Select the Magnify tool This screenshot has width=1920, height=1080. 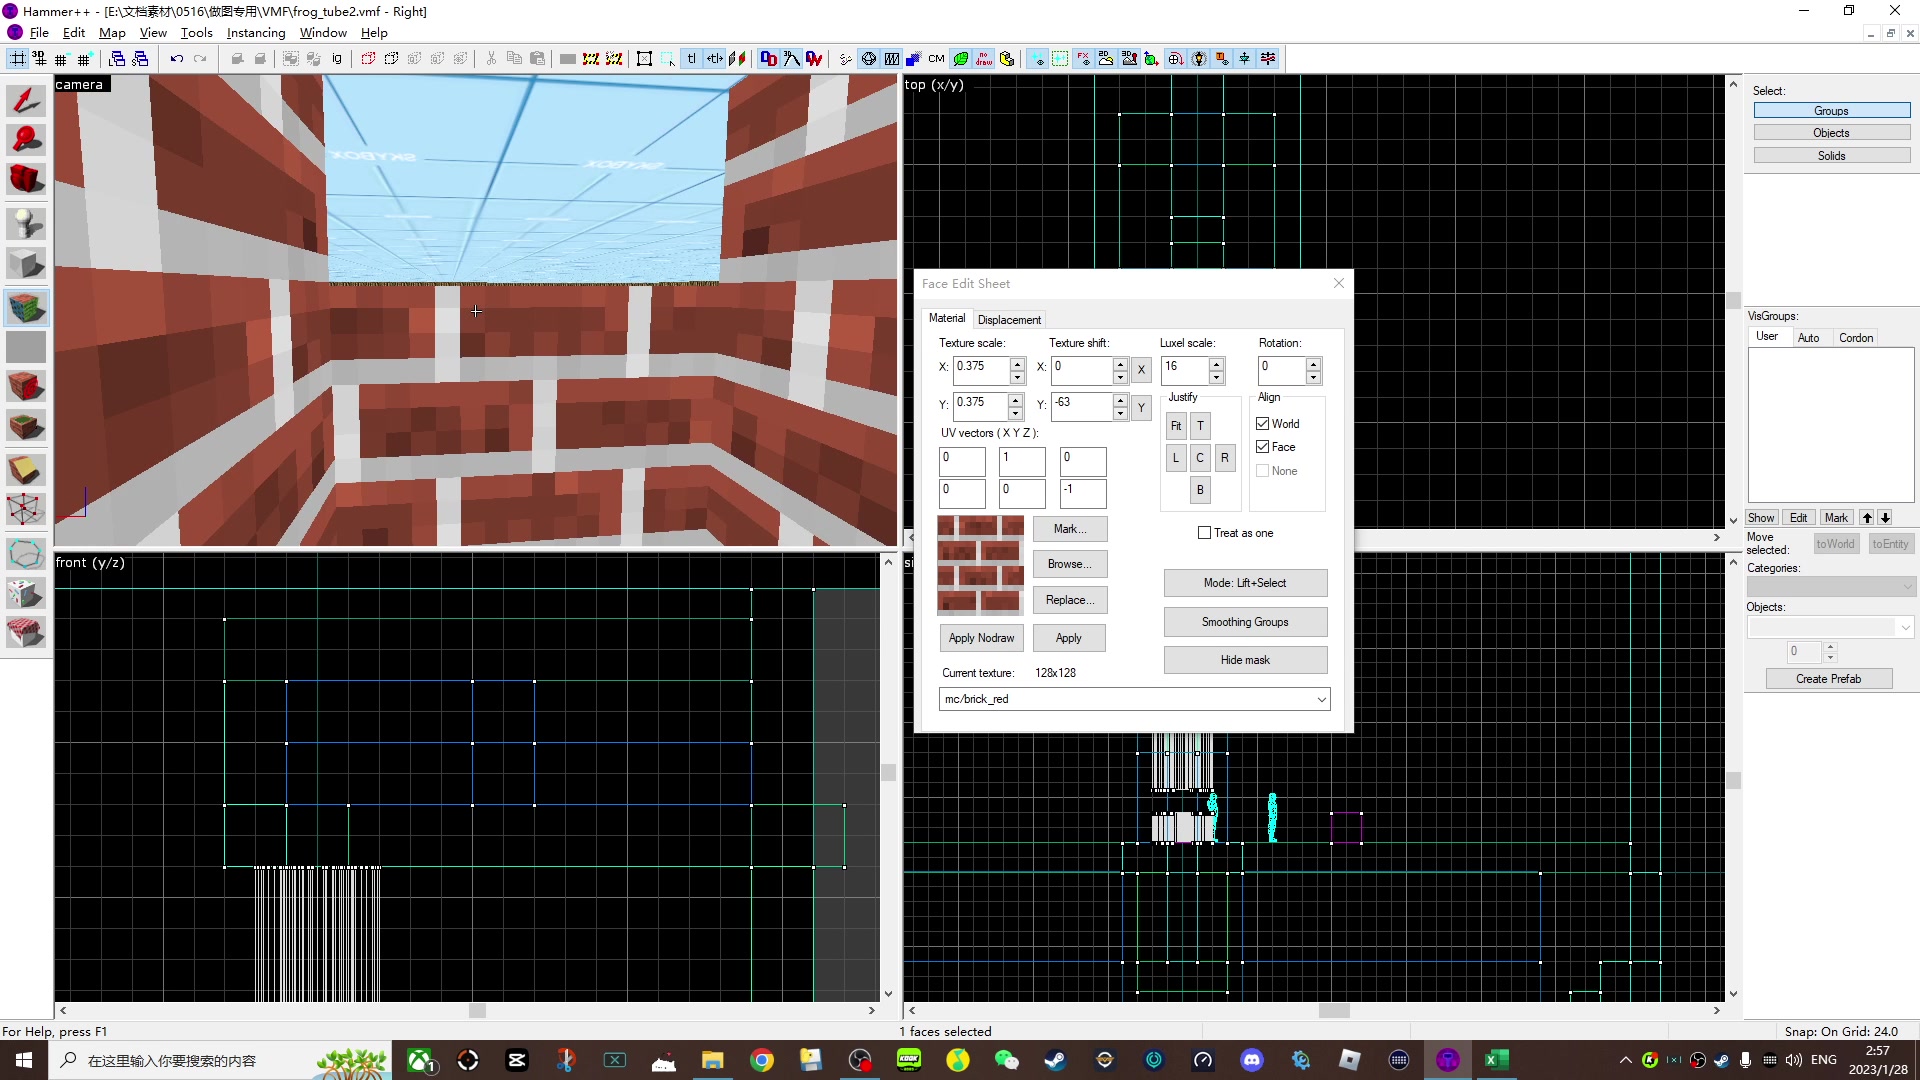click(x=26, y=140)
